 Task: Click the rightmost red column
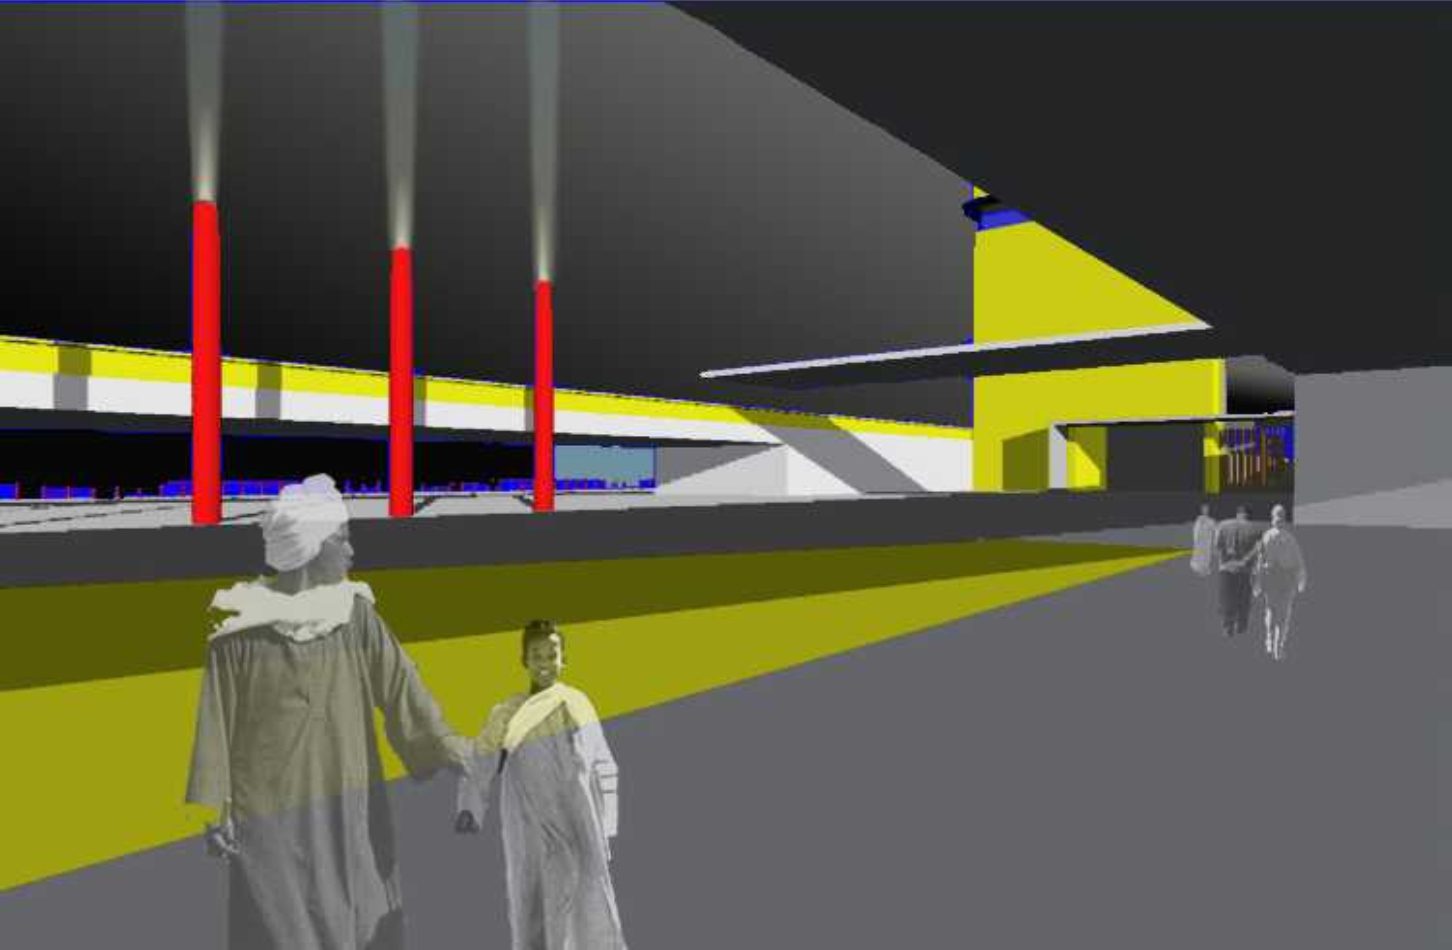tap(543, 395)
